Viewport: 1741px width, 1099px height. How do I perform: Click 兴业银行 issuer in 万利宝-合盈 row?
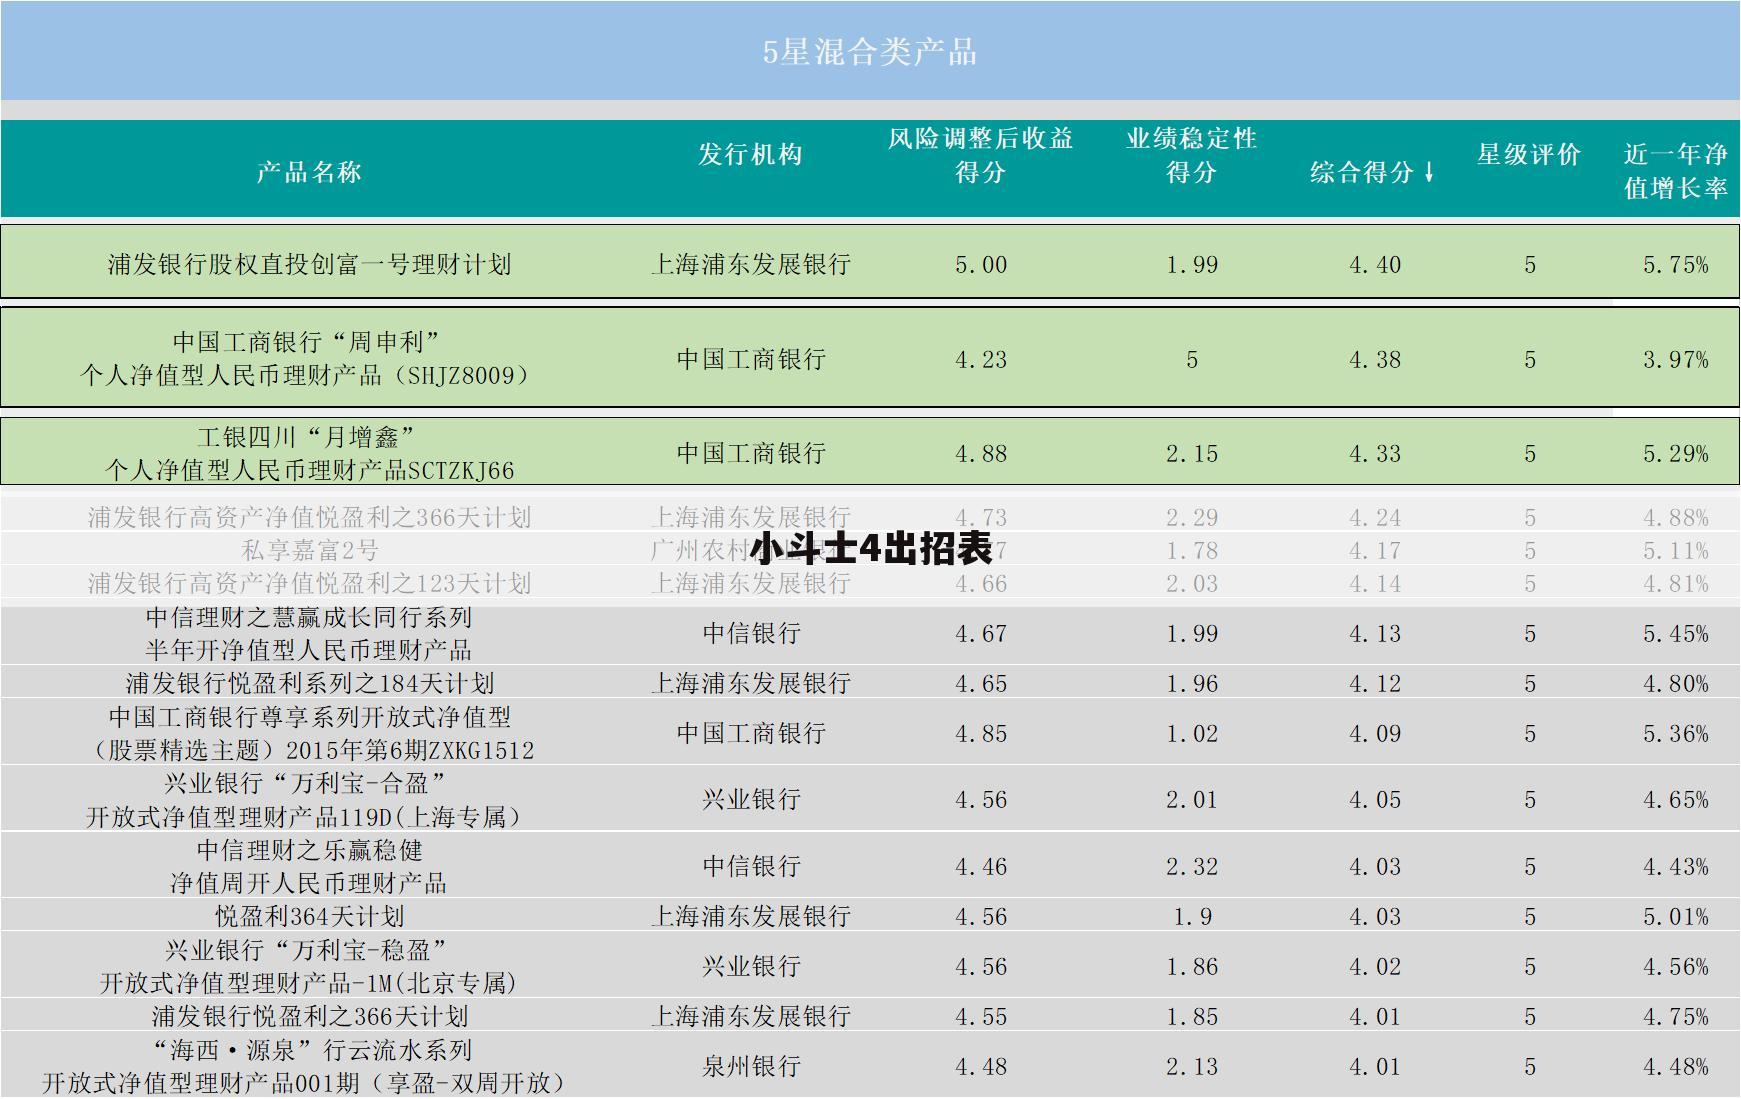pos(751,799)
